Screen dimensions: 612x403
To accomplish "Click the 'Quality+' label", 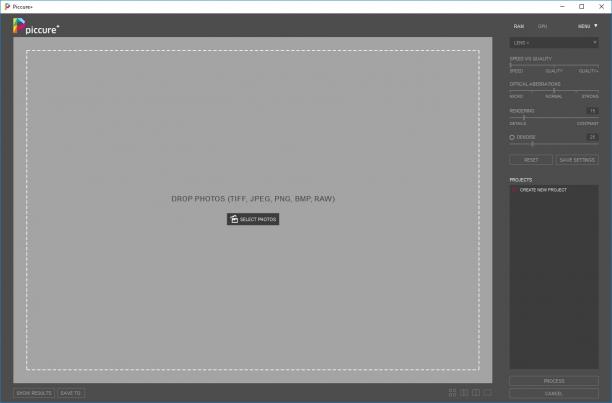I will (x=588, y=71).
